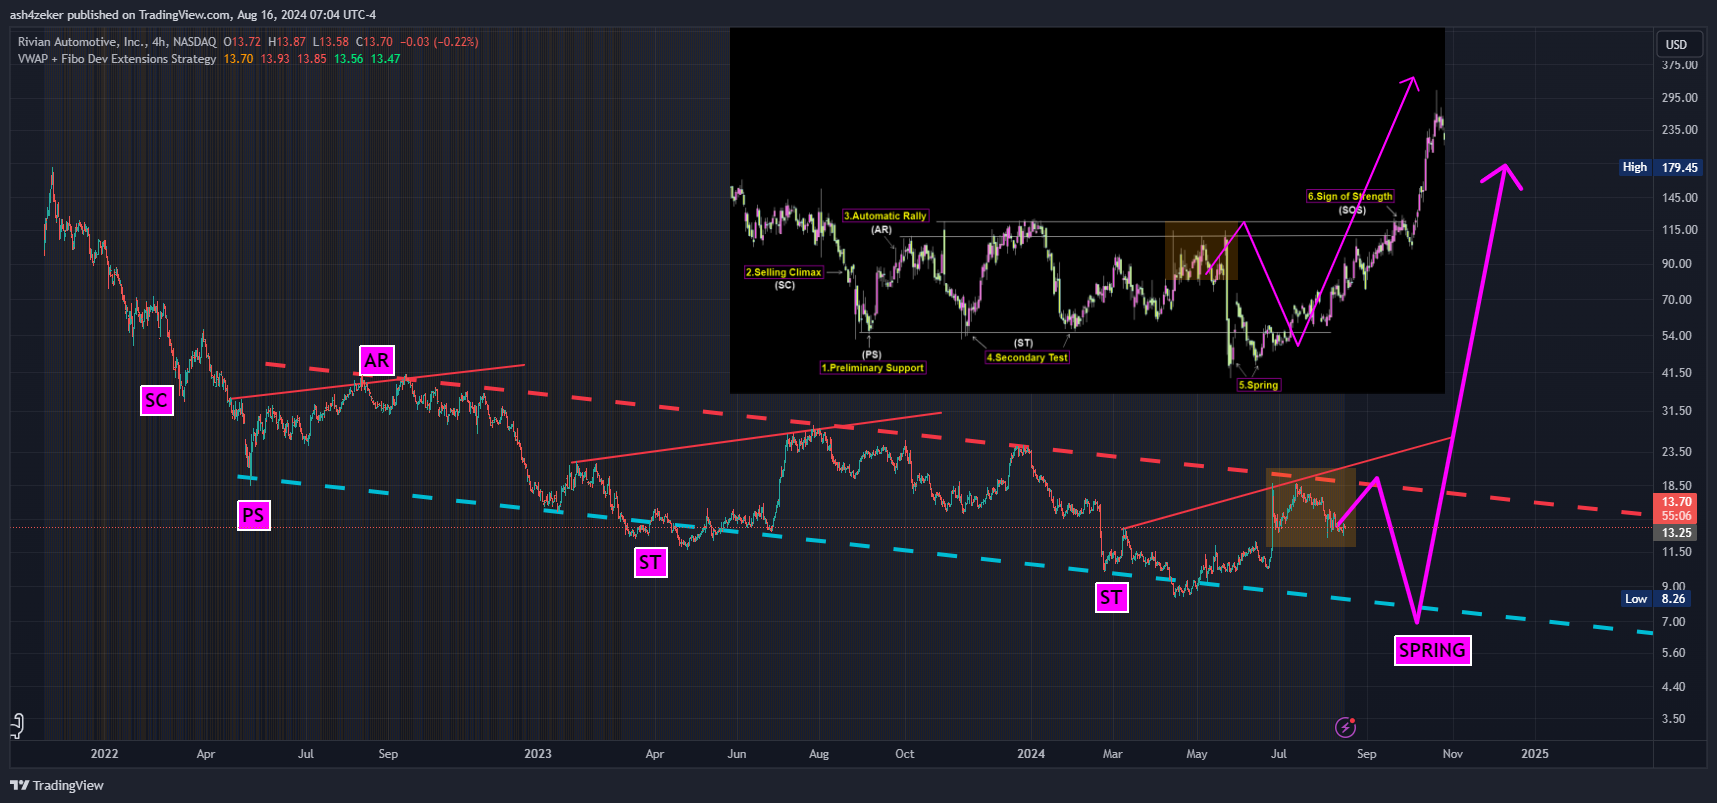Select the VWAP + Fibo Dev Extensions Strategy legend
The image size is (1717, 803).
(117, 59)
